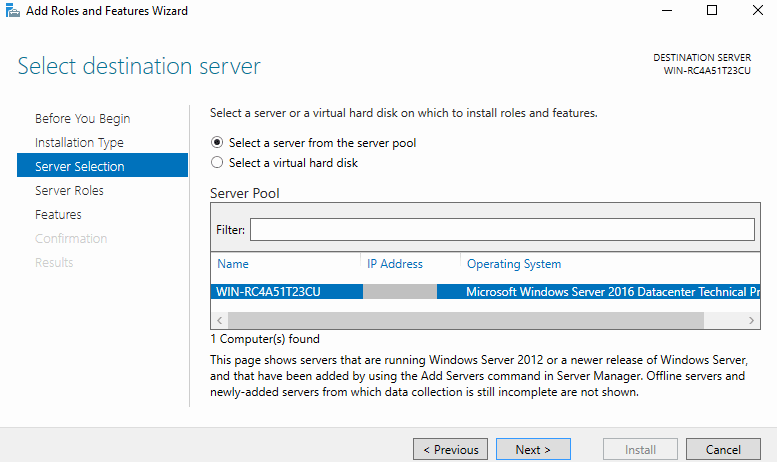
Task: Go to Before You Begin step
Action: pyautogui.click(x=82, y=119)
